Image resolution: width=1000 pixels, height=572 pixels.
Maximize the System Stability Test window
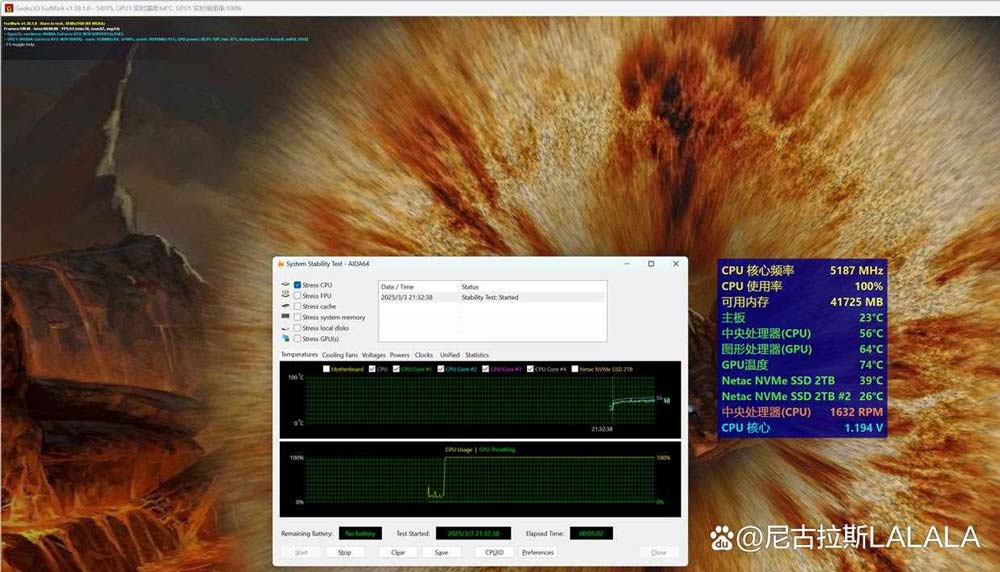(x=651, y=264)
